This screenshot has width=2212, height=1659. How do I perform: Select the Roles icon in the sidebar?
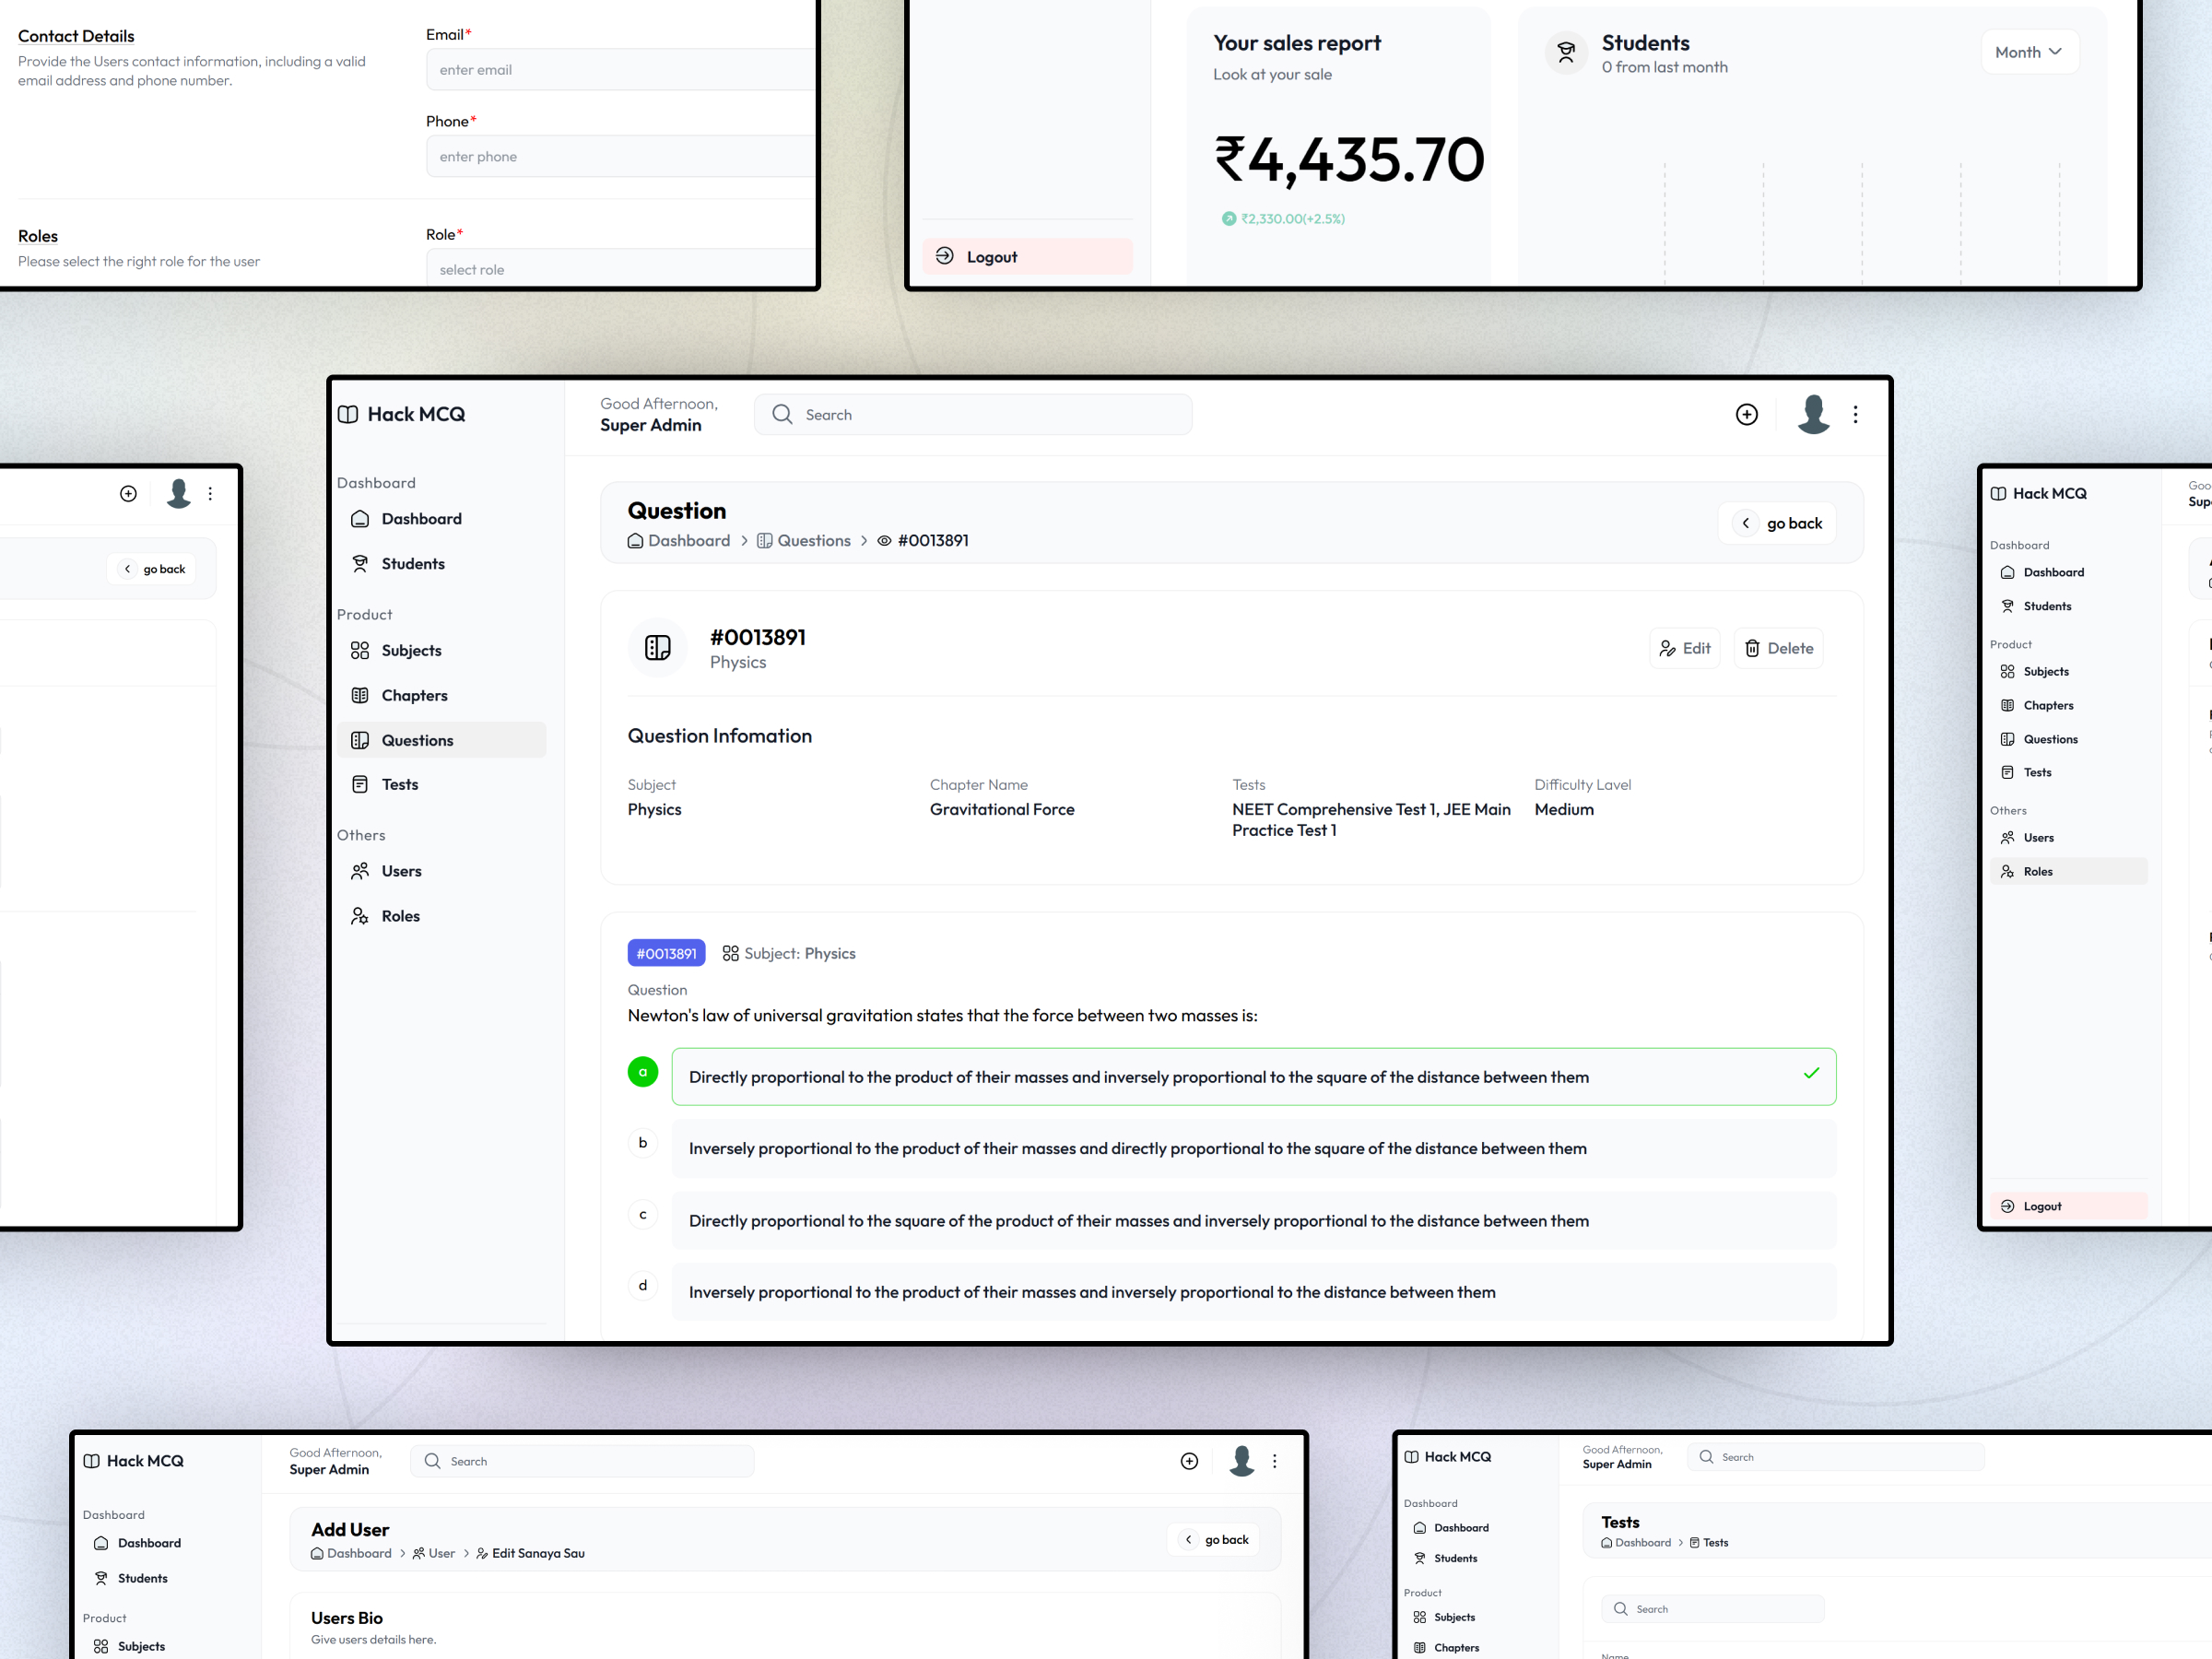tap(361, 915)
